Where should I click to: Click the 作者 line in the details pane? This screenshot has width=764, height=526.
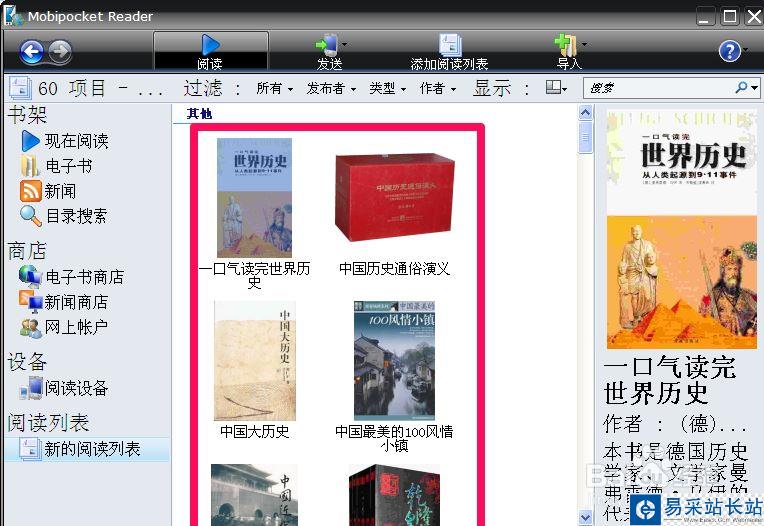675,424
